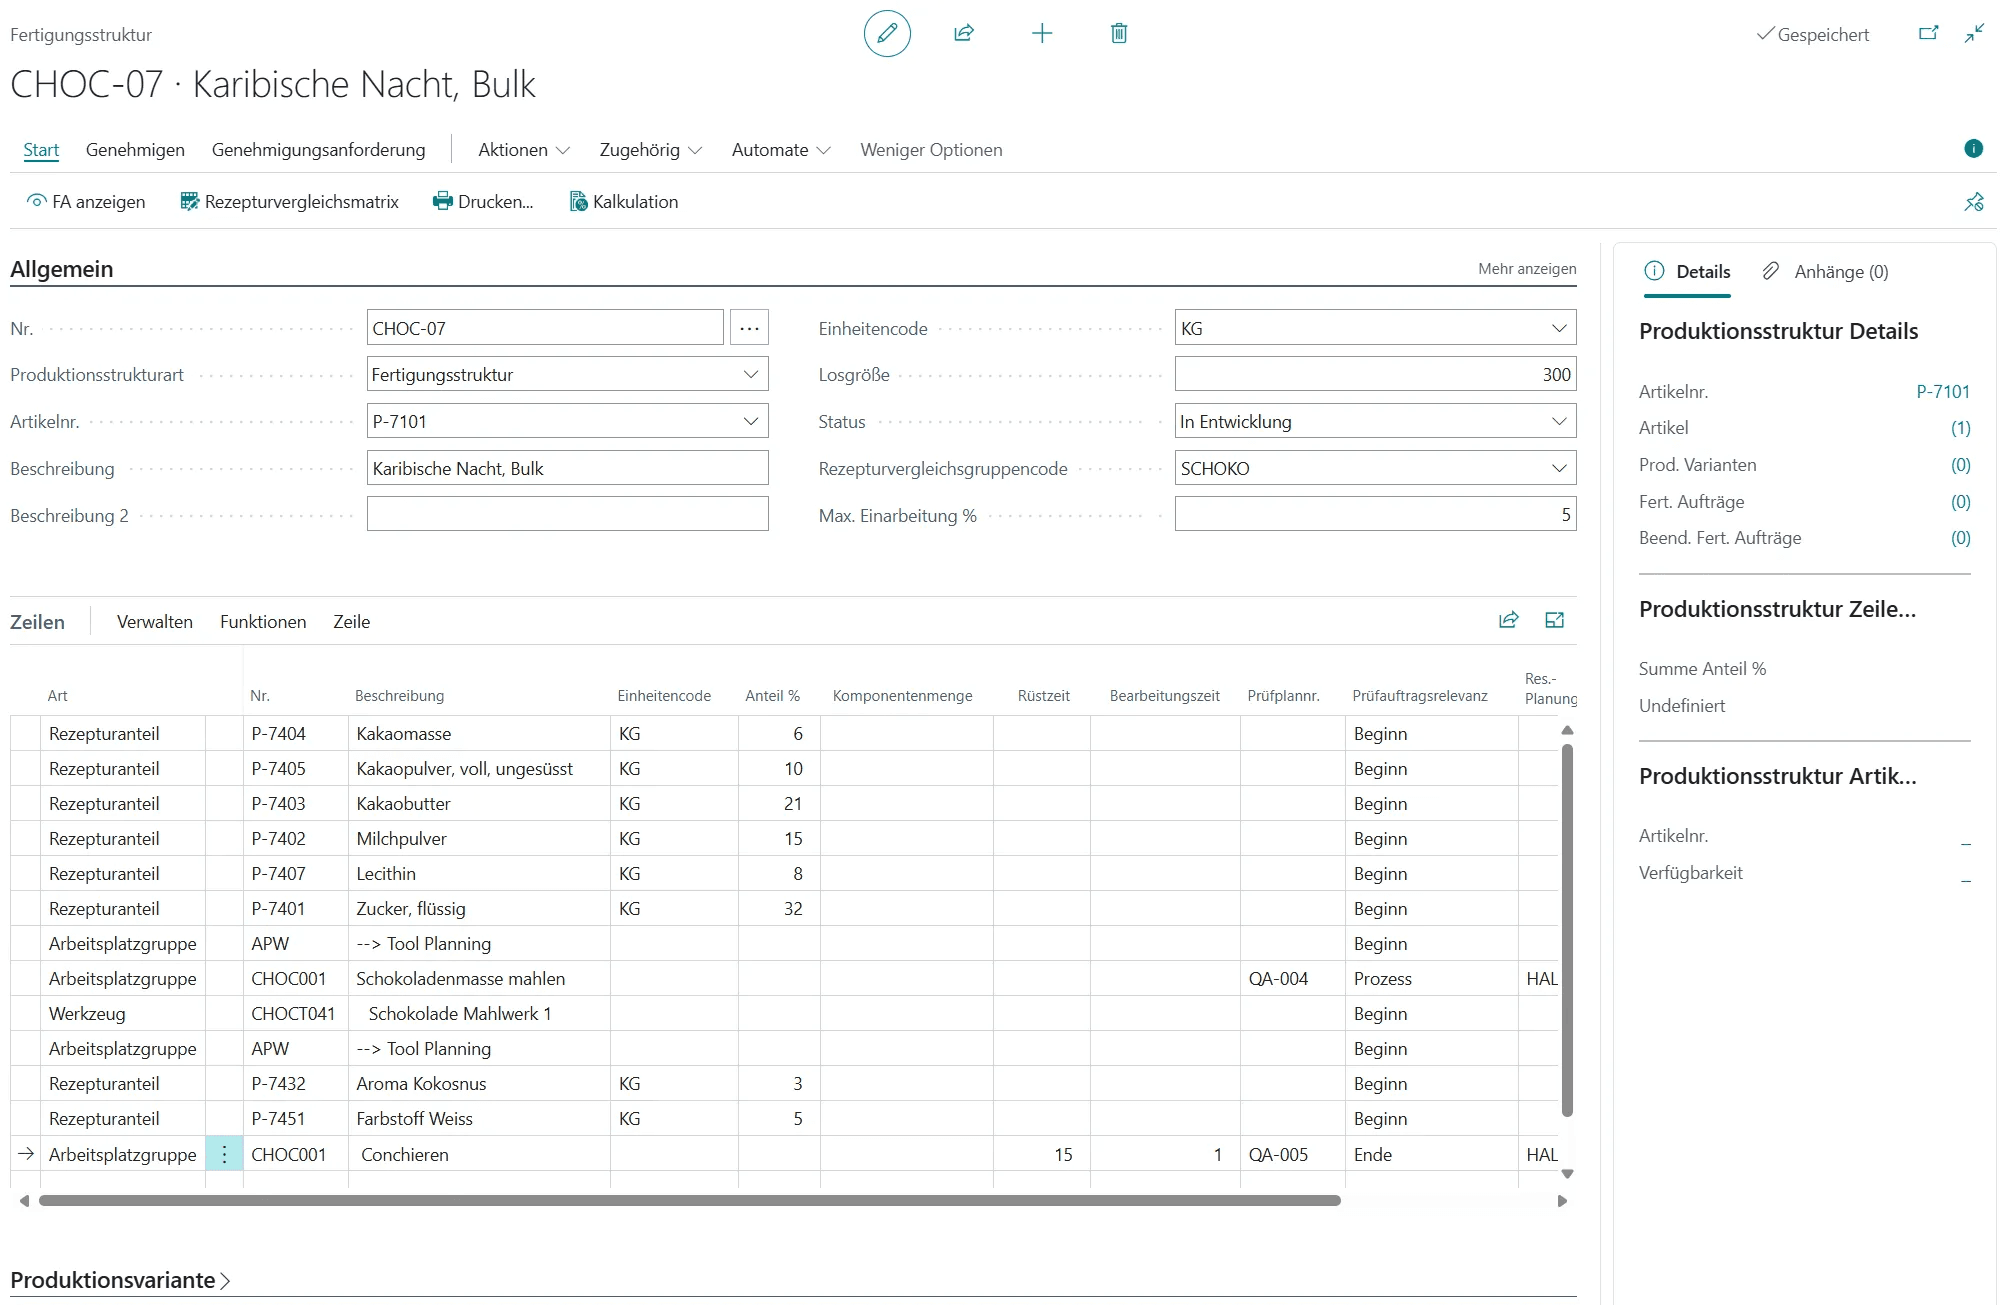Switch to Anhänge (0) tab
The image size is (2010, 1305).
1825,272
